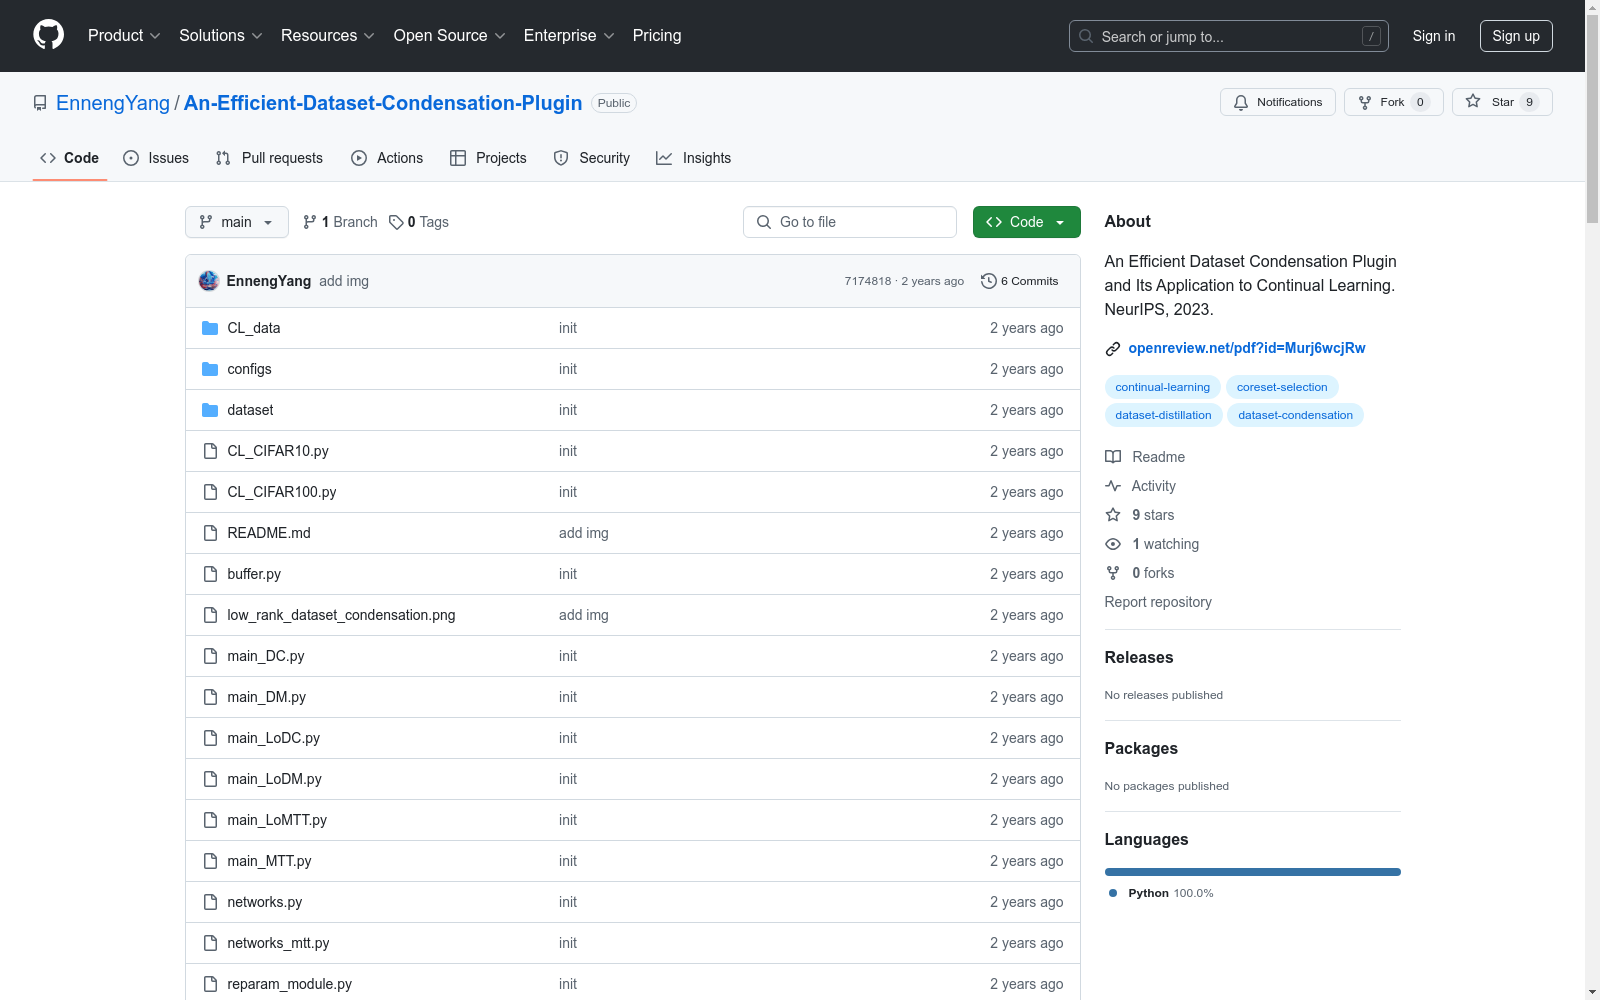Viewport: 1600px width, 1000px height.
Task: Click the file icon for buffer.py
Action: pos(210,574)
